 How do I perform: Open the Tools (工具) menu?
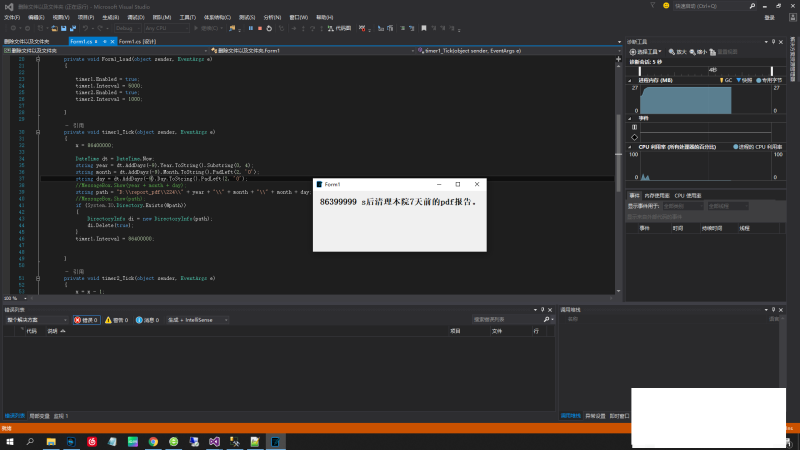(187, 17)
